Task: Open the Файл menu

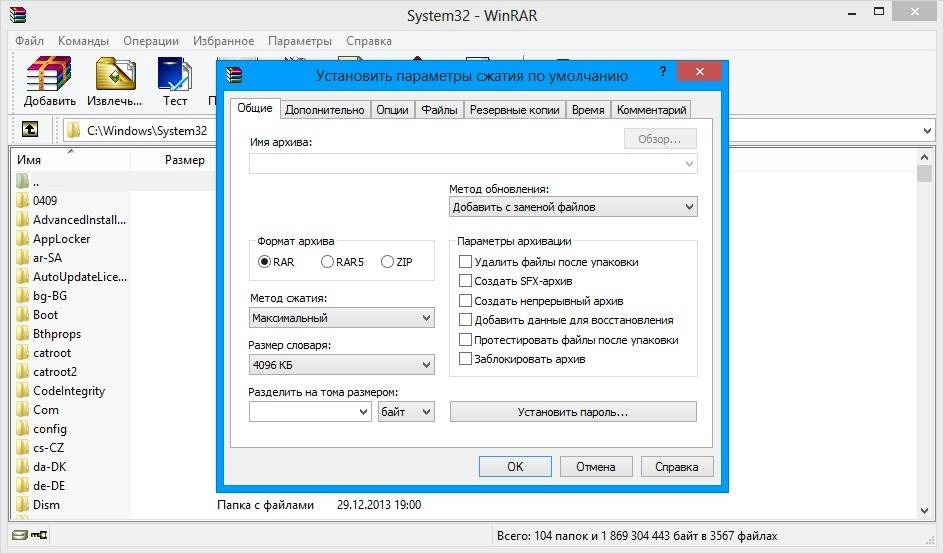Action: 30,40
